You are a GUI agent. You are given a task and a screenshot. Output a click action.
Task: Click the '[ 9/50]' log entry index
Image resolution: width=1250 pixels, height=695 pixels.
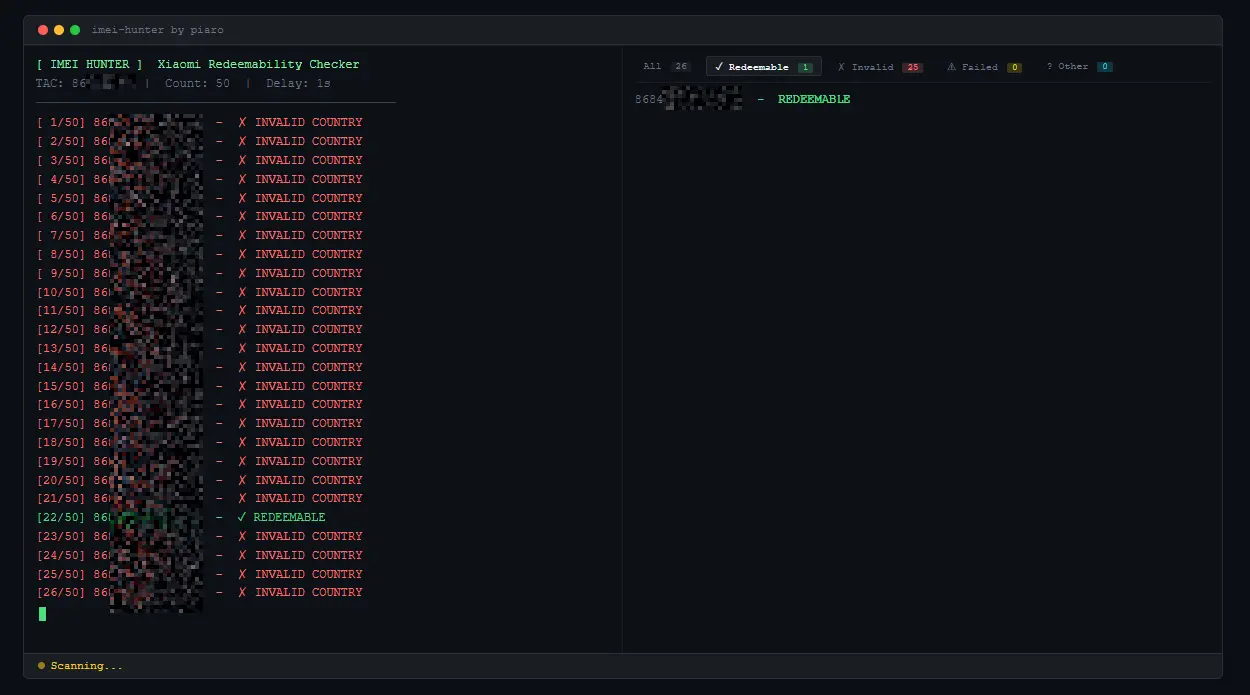(x=62, y=273)
